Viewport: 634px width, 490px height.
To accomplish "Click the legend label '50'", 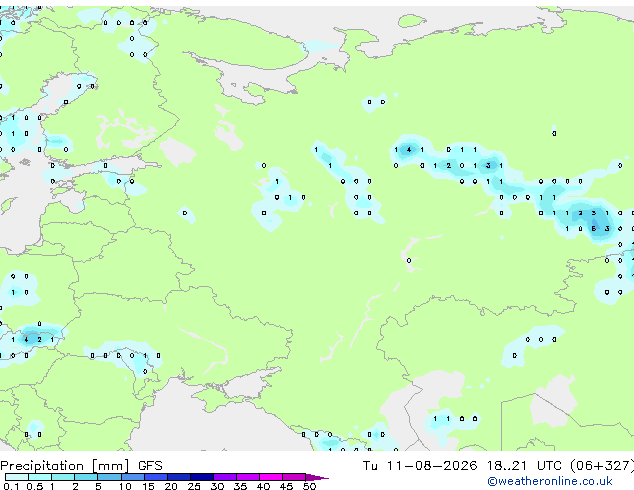I will coord(309,486).
